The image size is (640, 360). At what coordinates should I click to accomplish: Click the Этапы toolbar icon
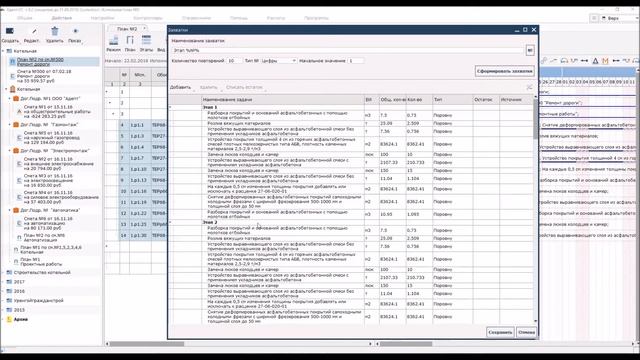click(x=146, y=40)
